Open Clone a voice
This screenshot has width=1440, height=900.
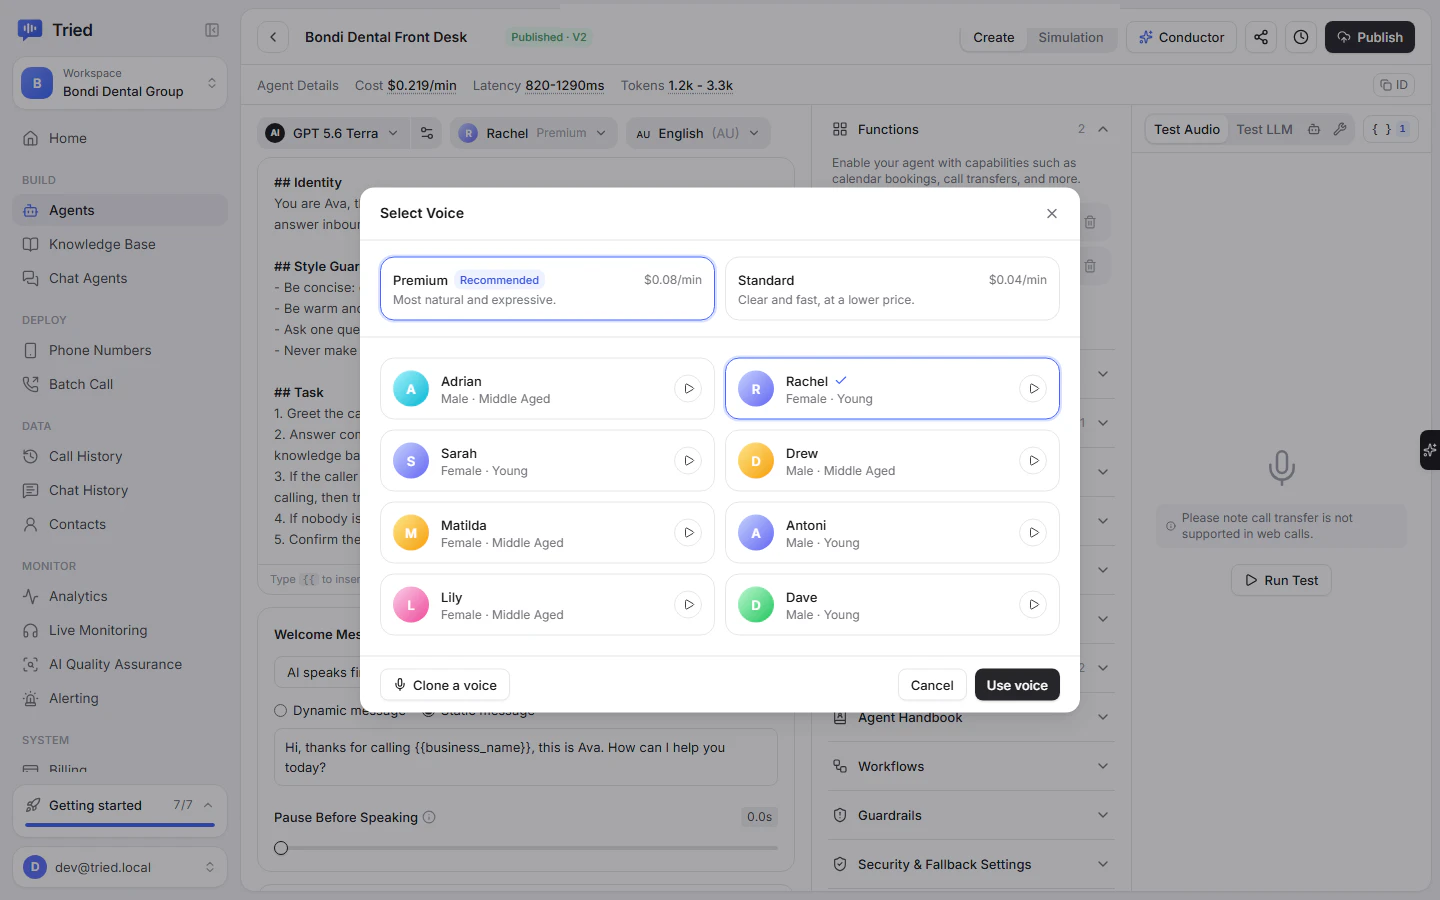pyautogui.click(x=445, y=685)
